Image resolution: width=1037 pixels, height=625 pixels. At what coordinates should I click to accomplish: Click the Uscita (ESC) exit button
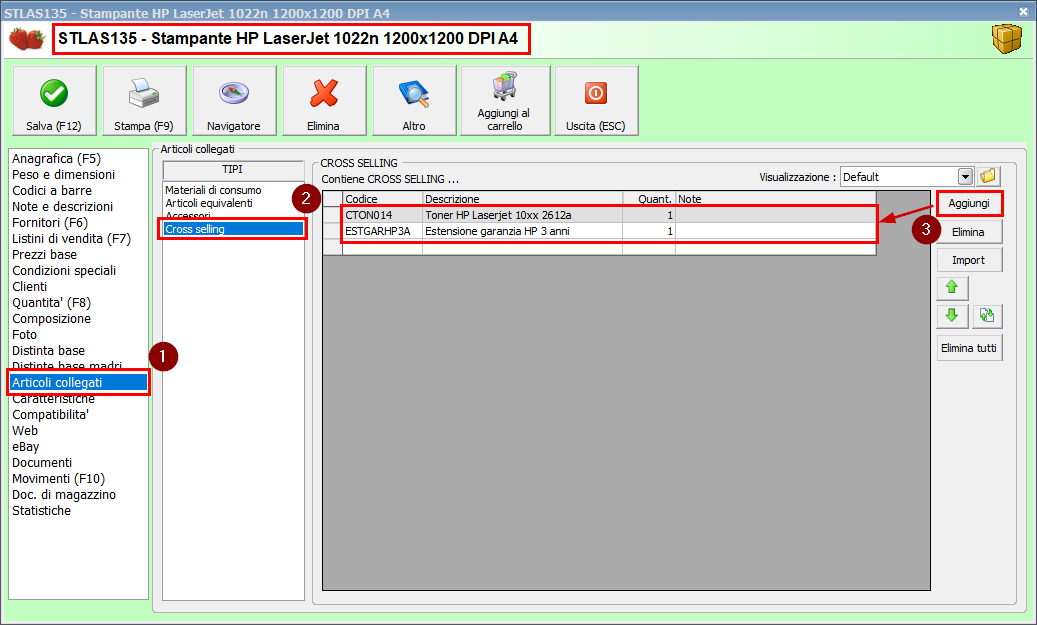click(x=596, y=101)
